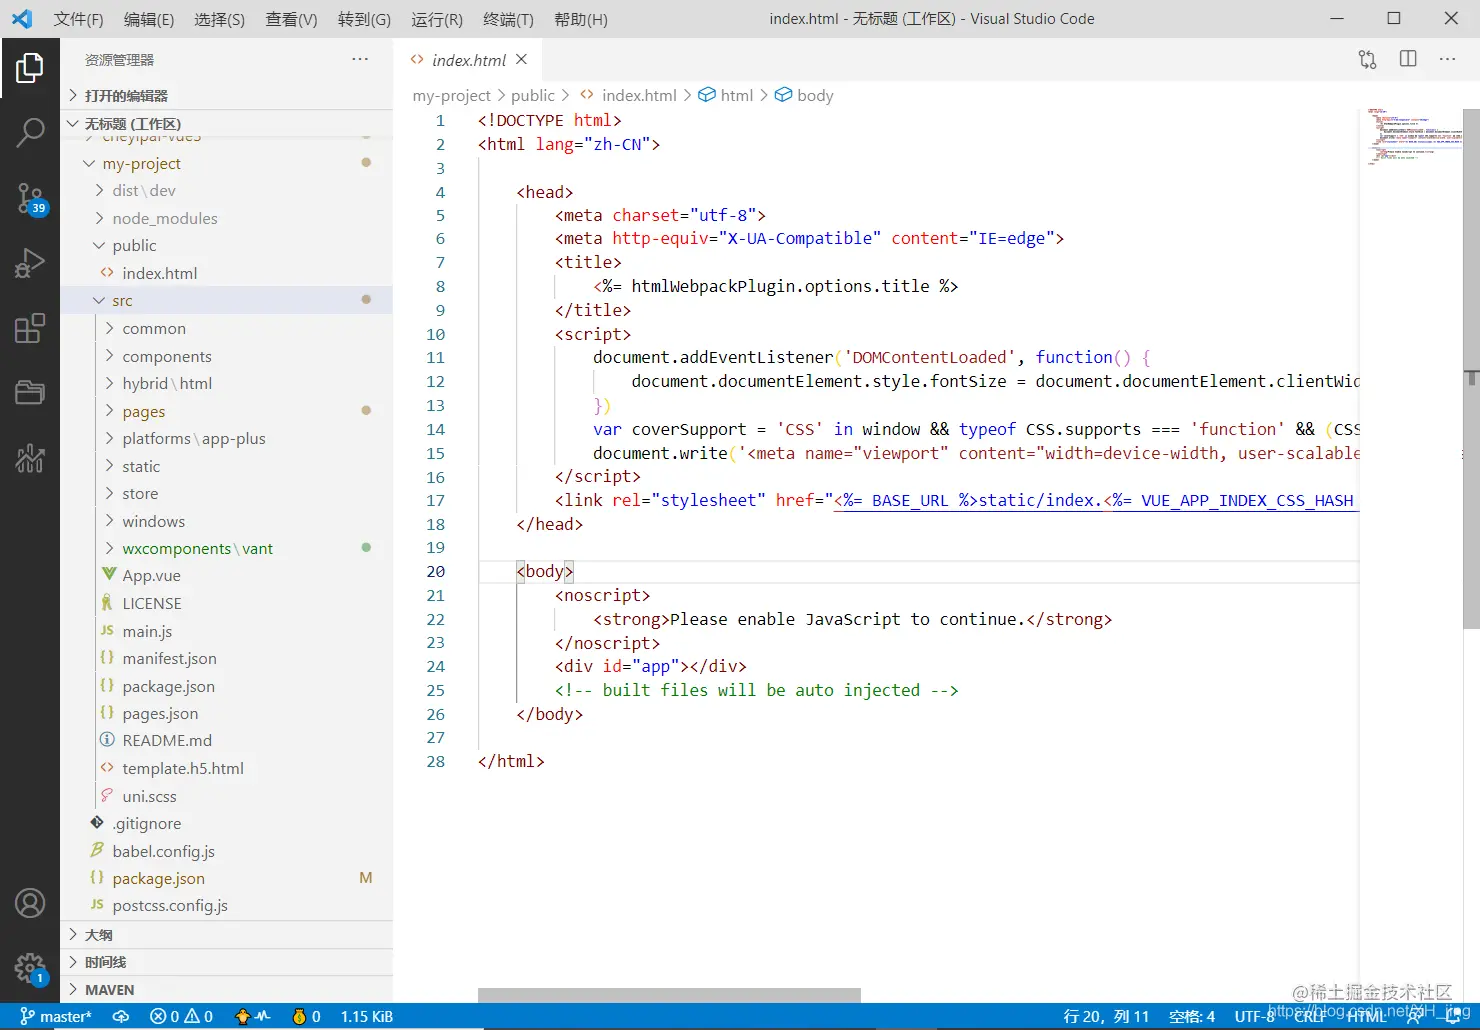This screenshot has height=1030, width=1480.
Task: Open editor More Actions ellipsis
Action: (x=1447, y=59)
